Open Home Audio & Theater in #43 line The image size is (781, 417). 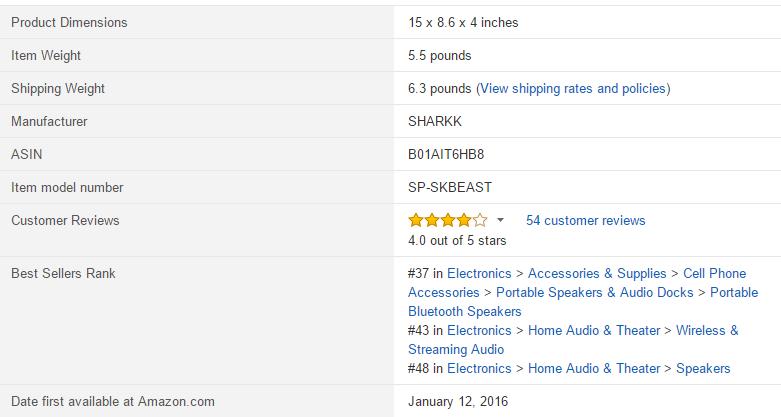(x=594, y=330)
